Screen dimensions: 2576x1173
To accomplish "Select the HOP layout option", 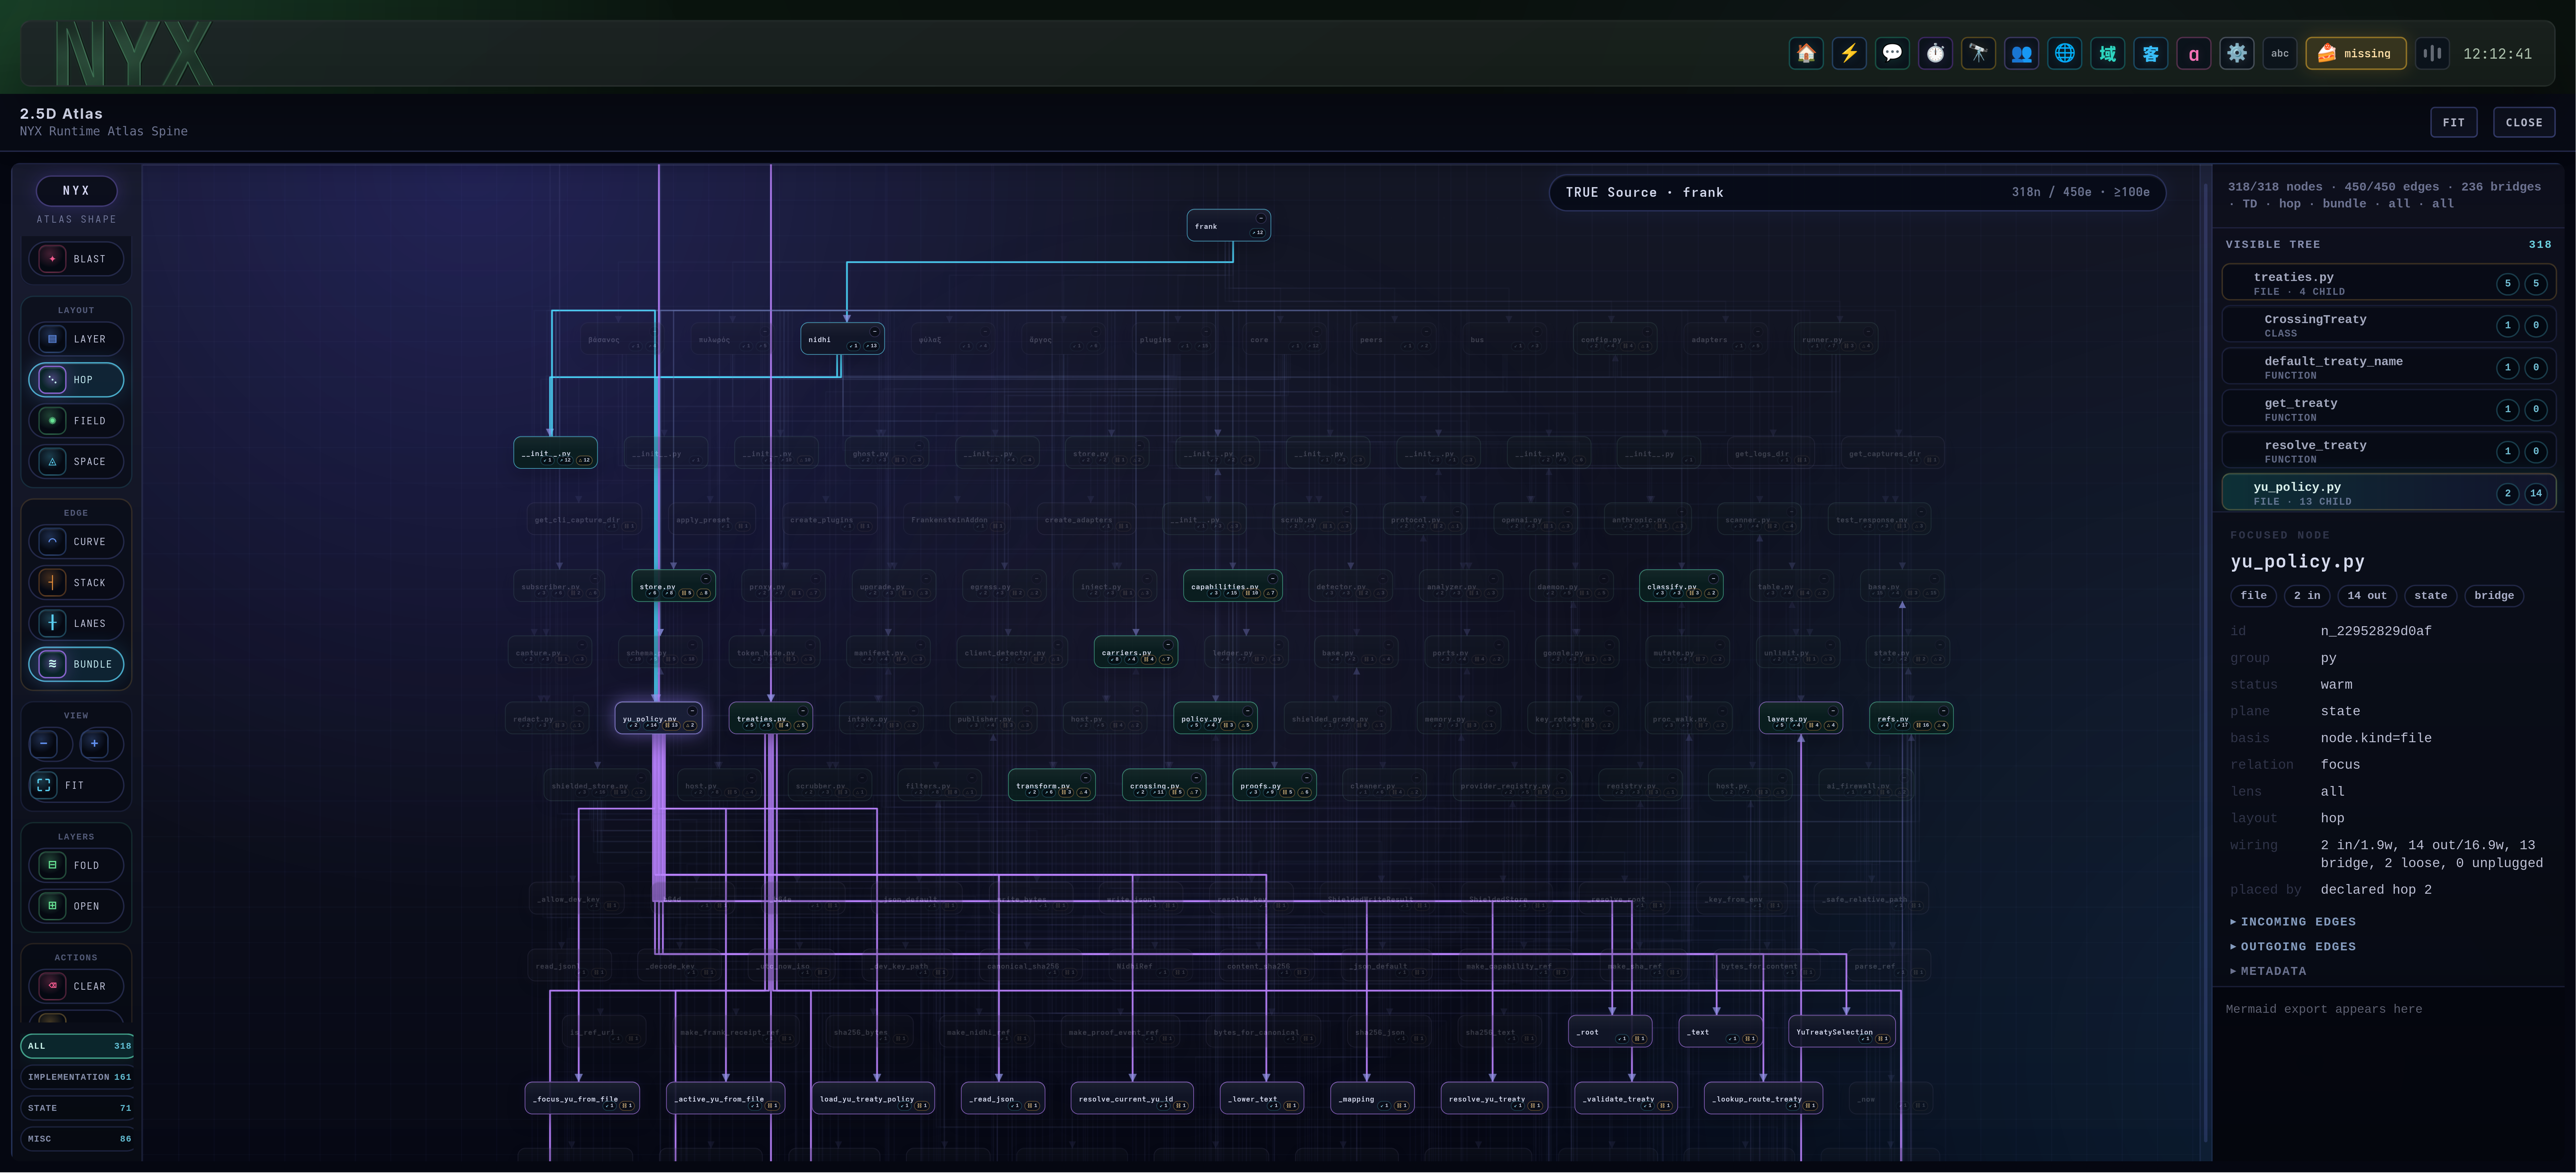I will click(x=76, y=380).
